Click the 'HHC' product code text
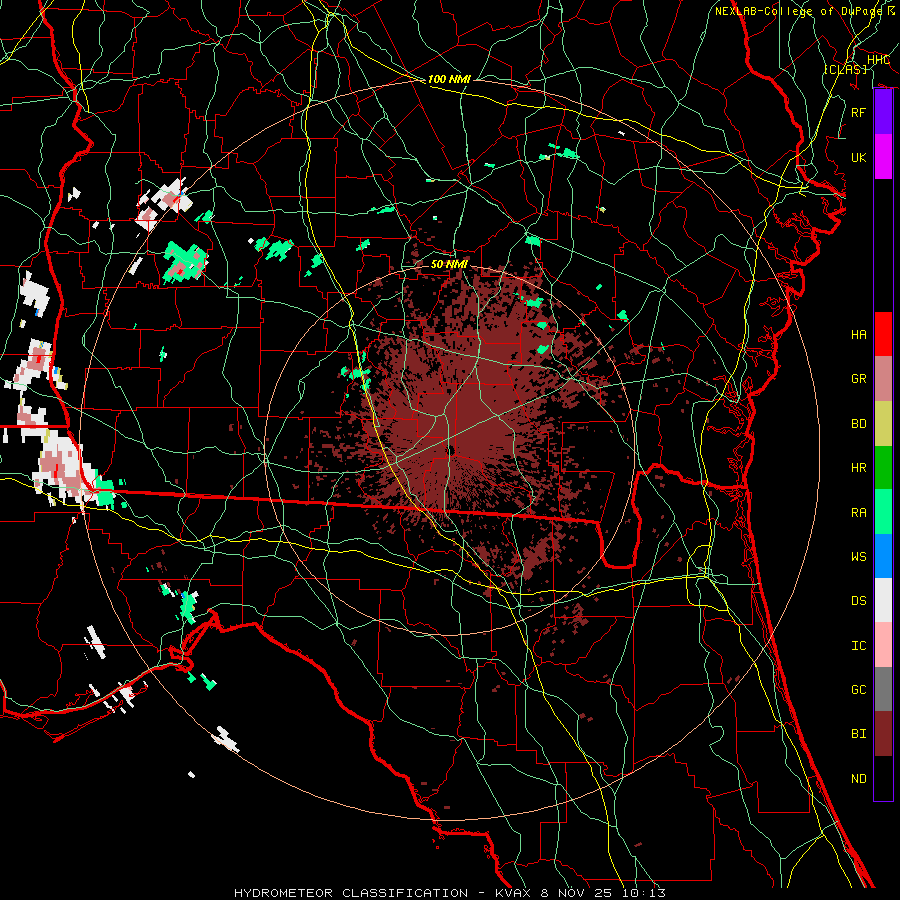 pyautogui.click(x=878, y=60)
